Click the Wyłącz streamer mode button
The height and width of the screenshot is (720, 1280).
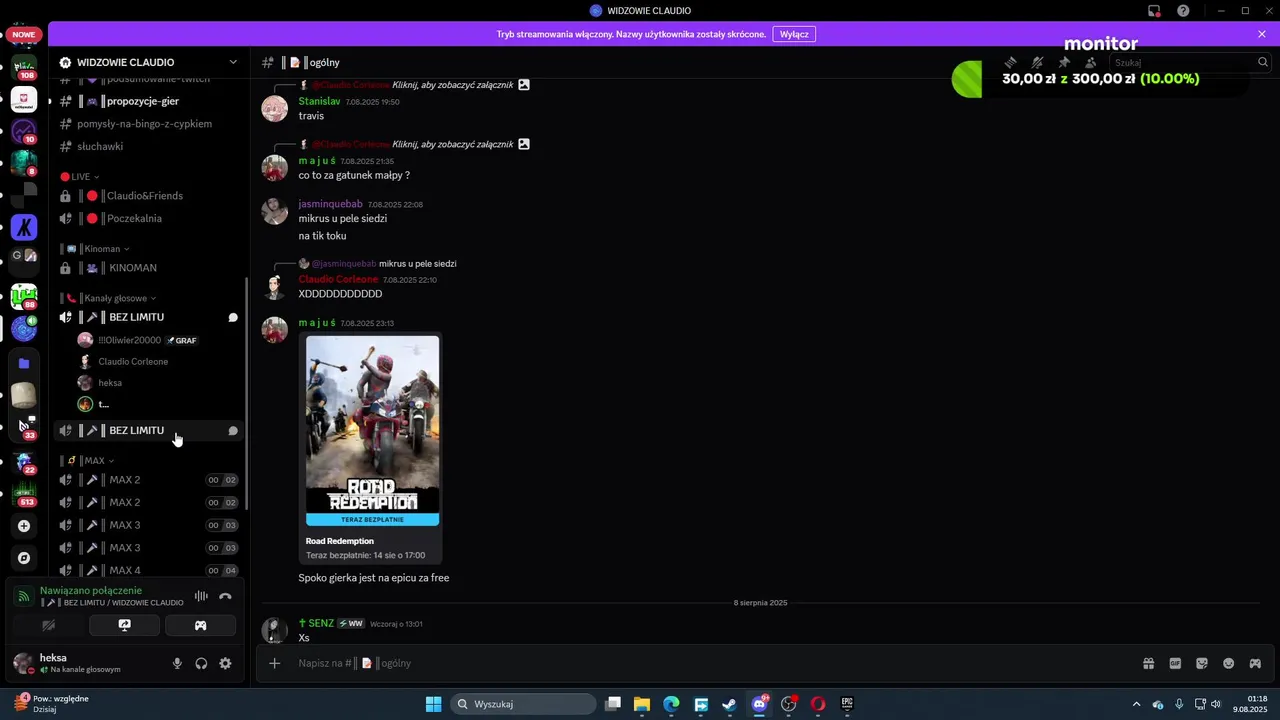[794, 34]
